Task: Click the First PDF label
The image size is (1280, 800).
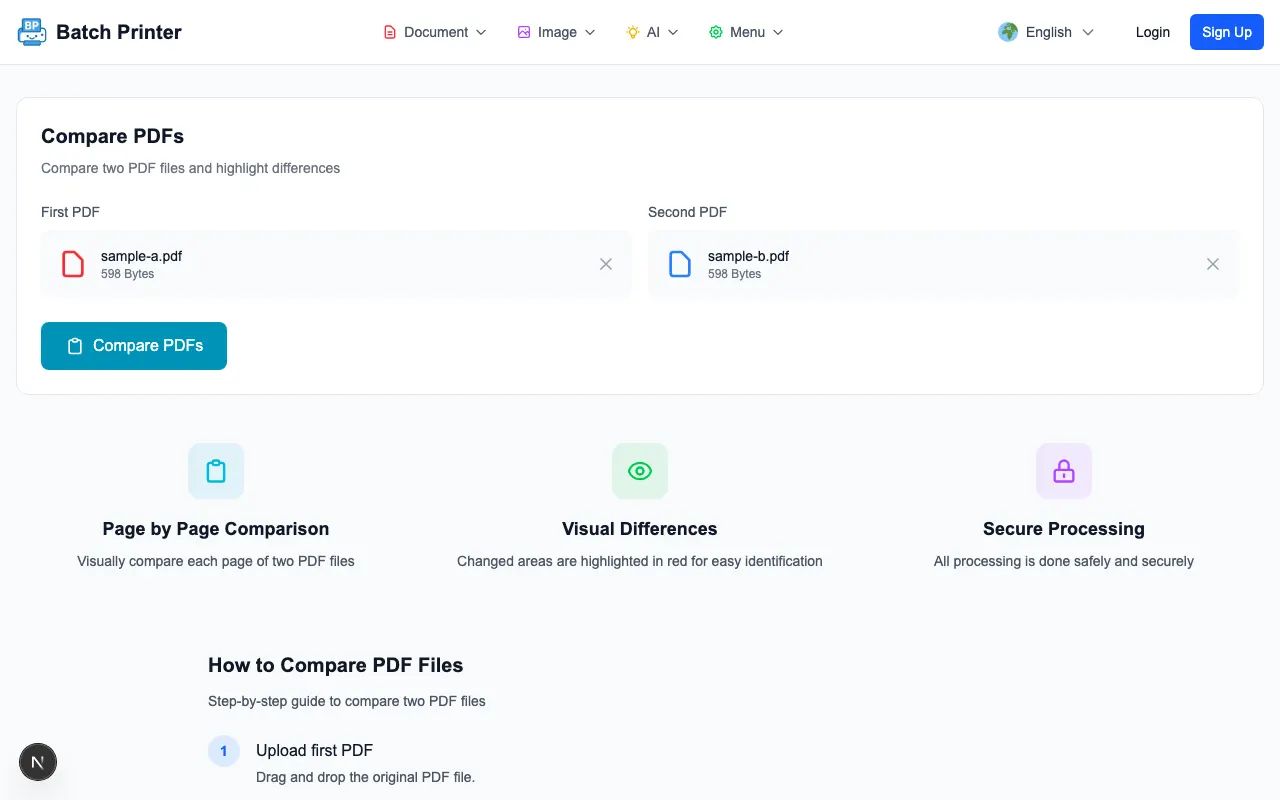Action: [x=70, y=212]
